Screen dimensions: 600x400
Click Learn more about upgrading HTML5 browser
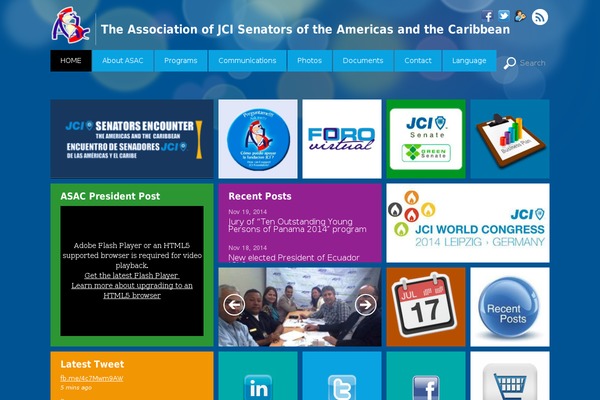pos(132,291)
